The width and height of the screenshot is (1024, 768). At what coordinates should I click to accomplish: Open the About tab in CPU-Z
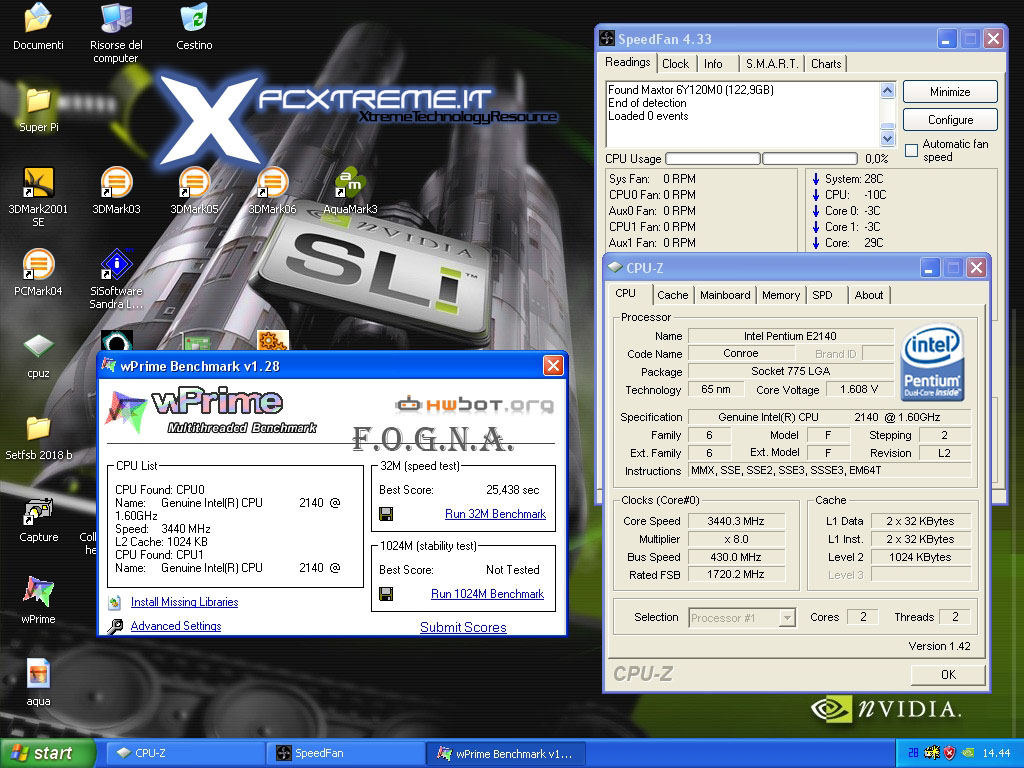click(x=869, y=295)
